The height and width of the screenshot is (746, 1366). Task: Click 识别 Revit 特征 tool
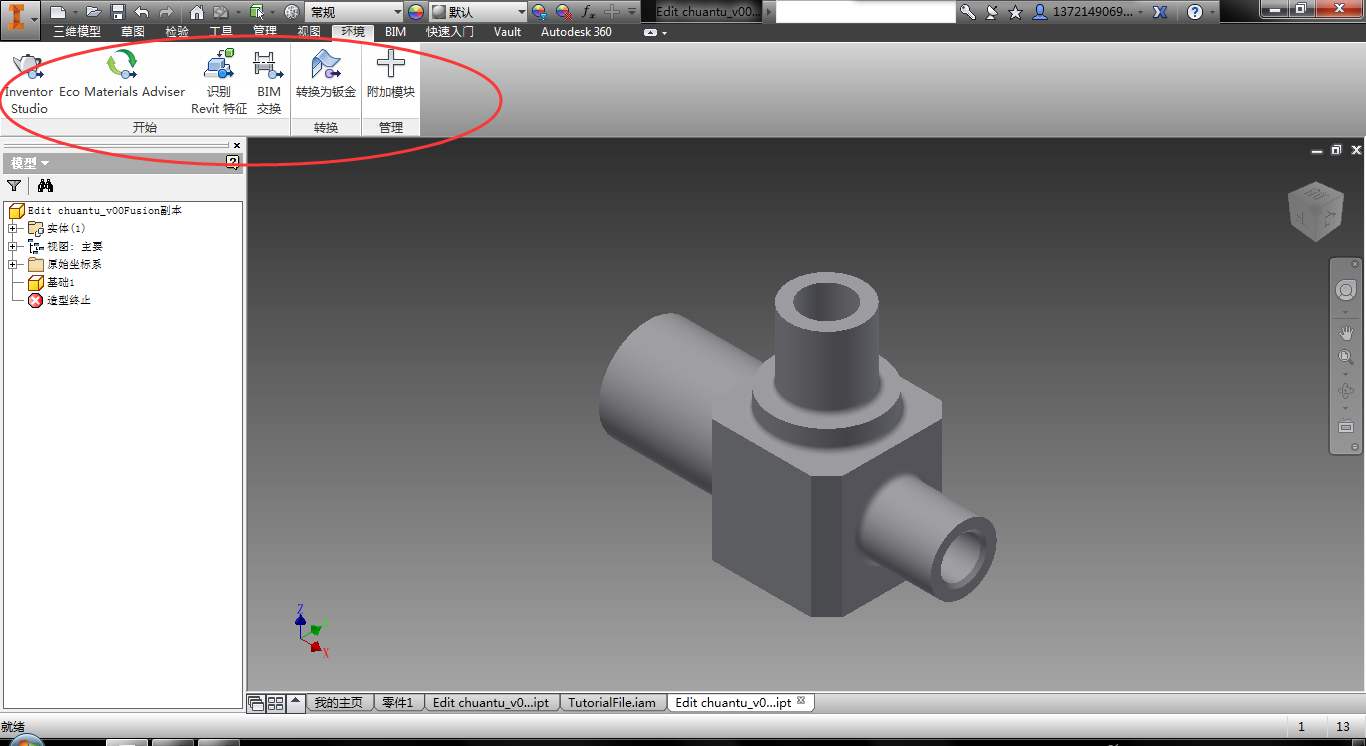coord(219,82)
